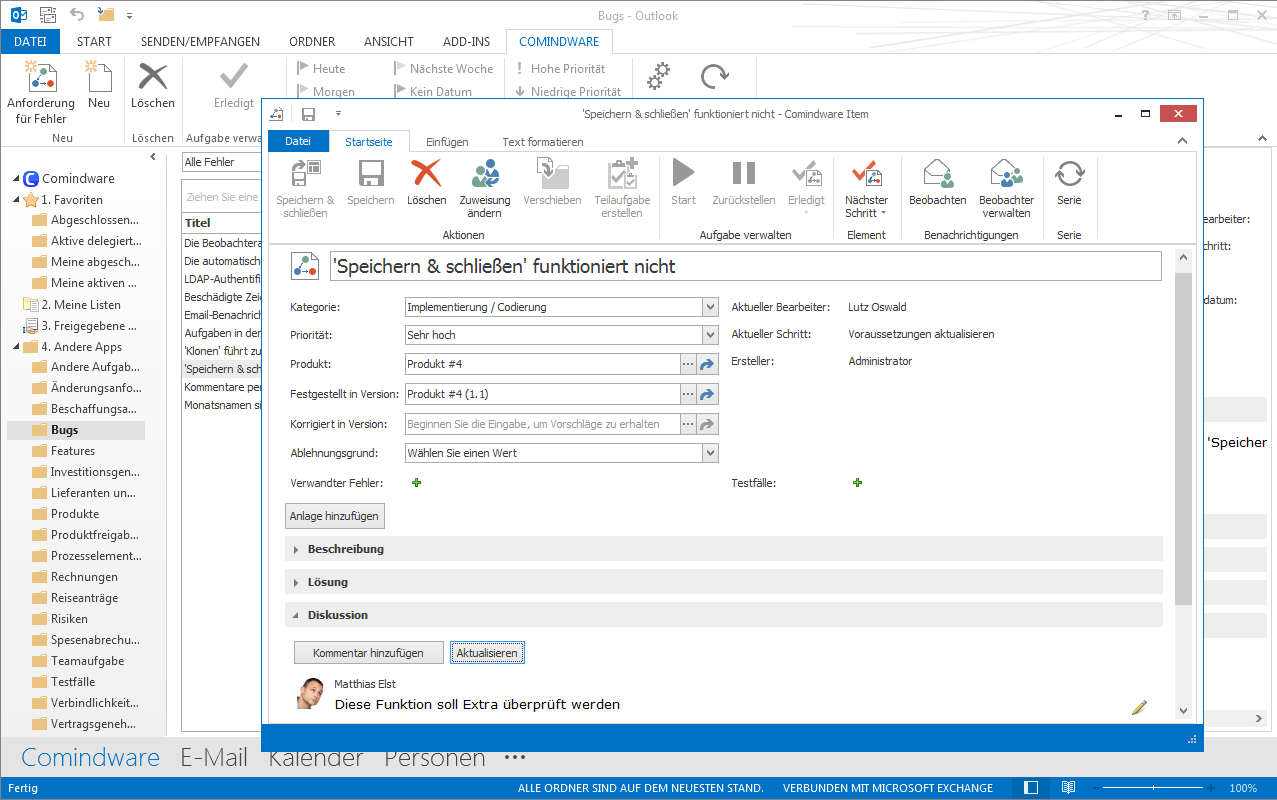Switch to E-Mail navigation

[x=214, y=758]
